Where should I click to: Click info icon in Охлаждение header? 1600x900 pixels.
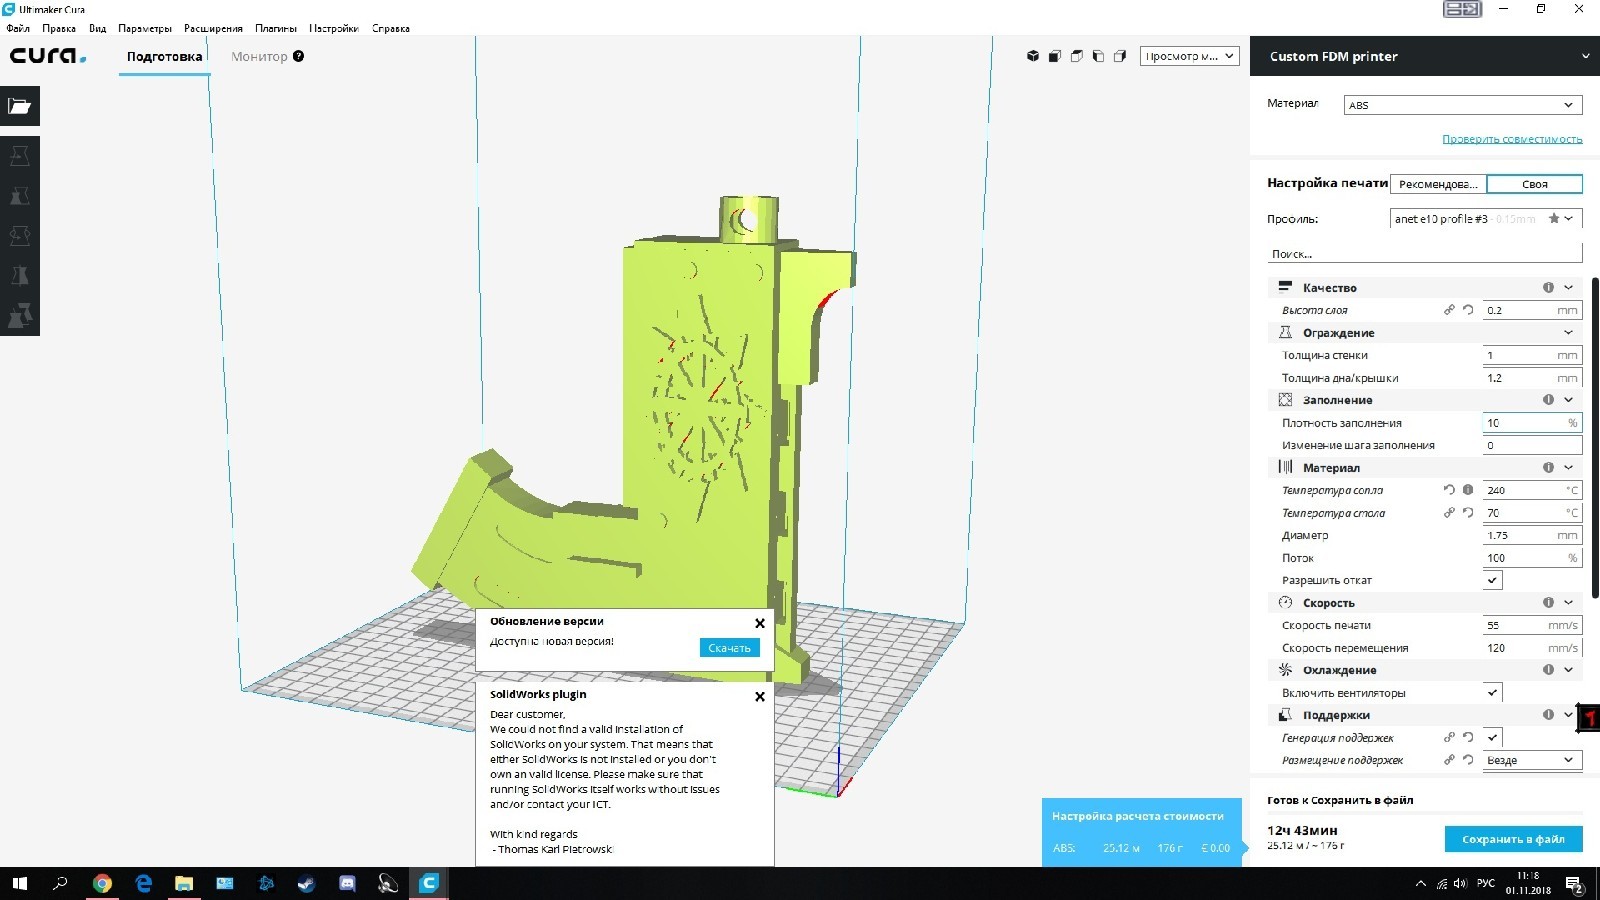1548,670
